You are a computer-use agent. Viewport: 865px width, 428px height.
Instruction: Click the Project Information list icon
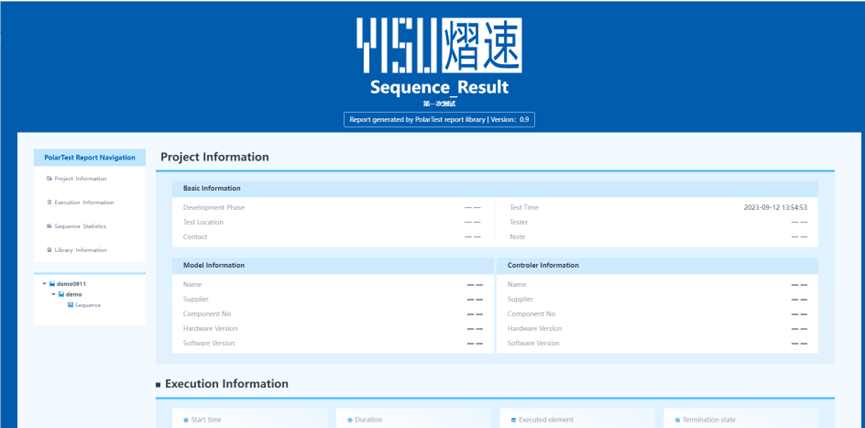pyautogui.click(x=49, y=179)
